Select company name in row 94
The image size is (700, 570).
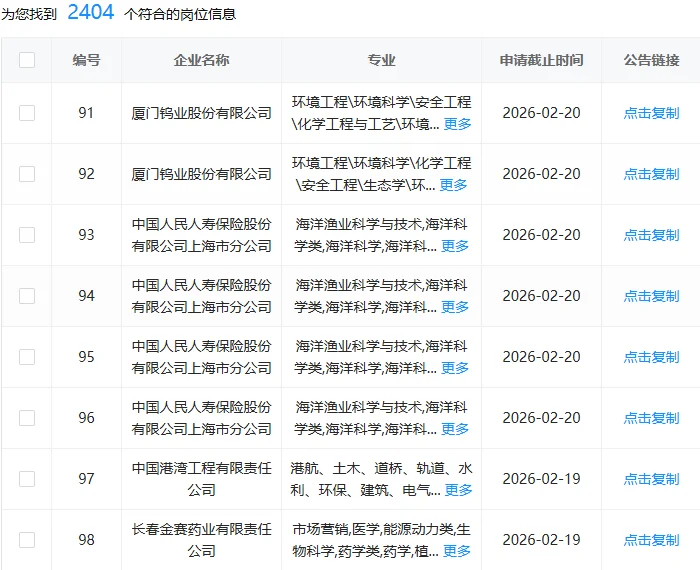[x=201, y=296]
